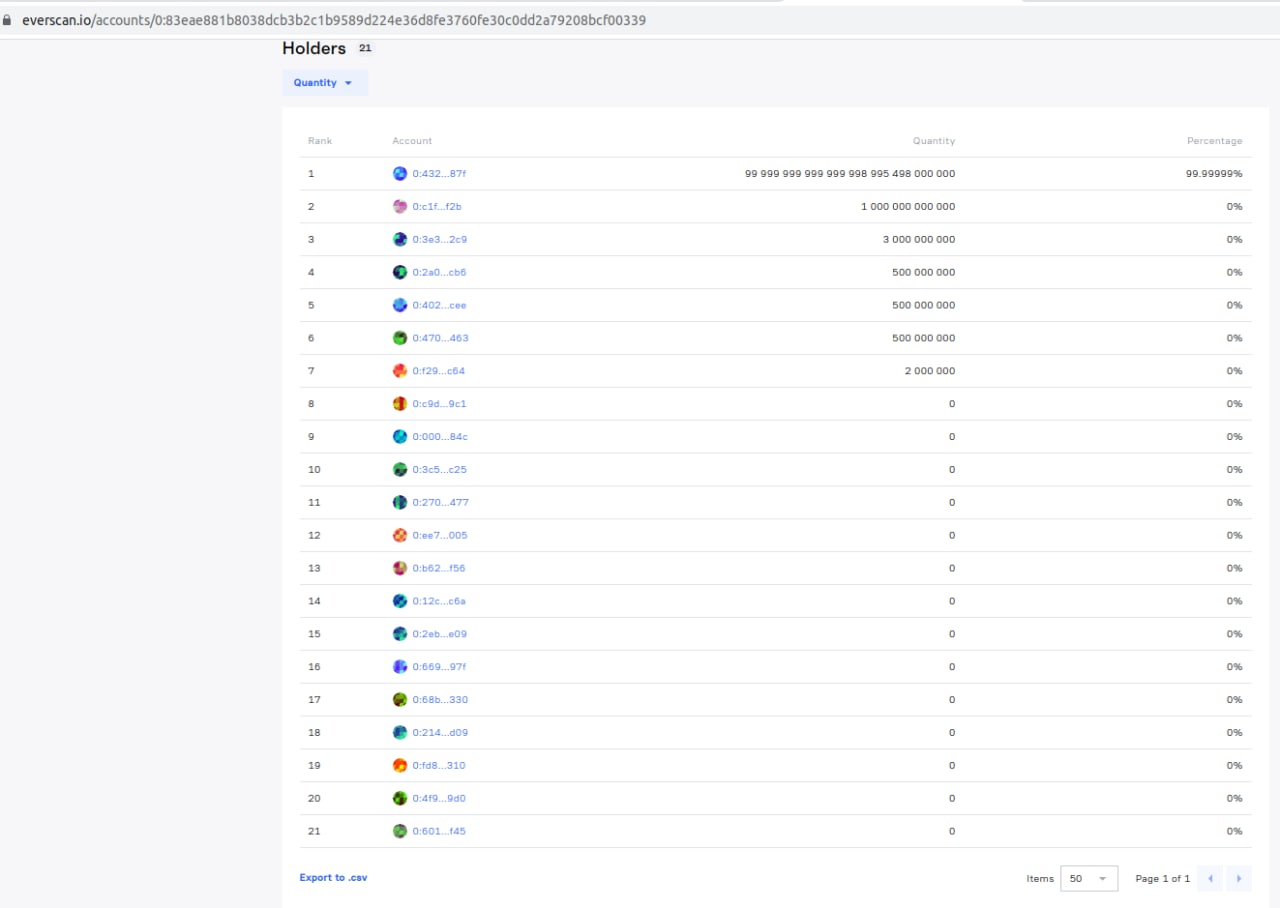Click the avatar icon for 0:fd8...310
The width and height of the screenshot is (1280, 908).
tap(400, 765)
